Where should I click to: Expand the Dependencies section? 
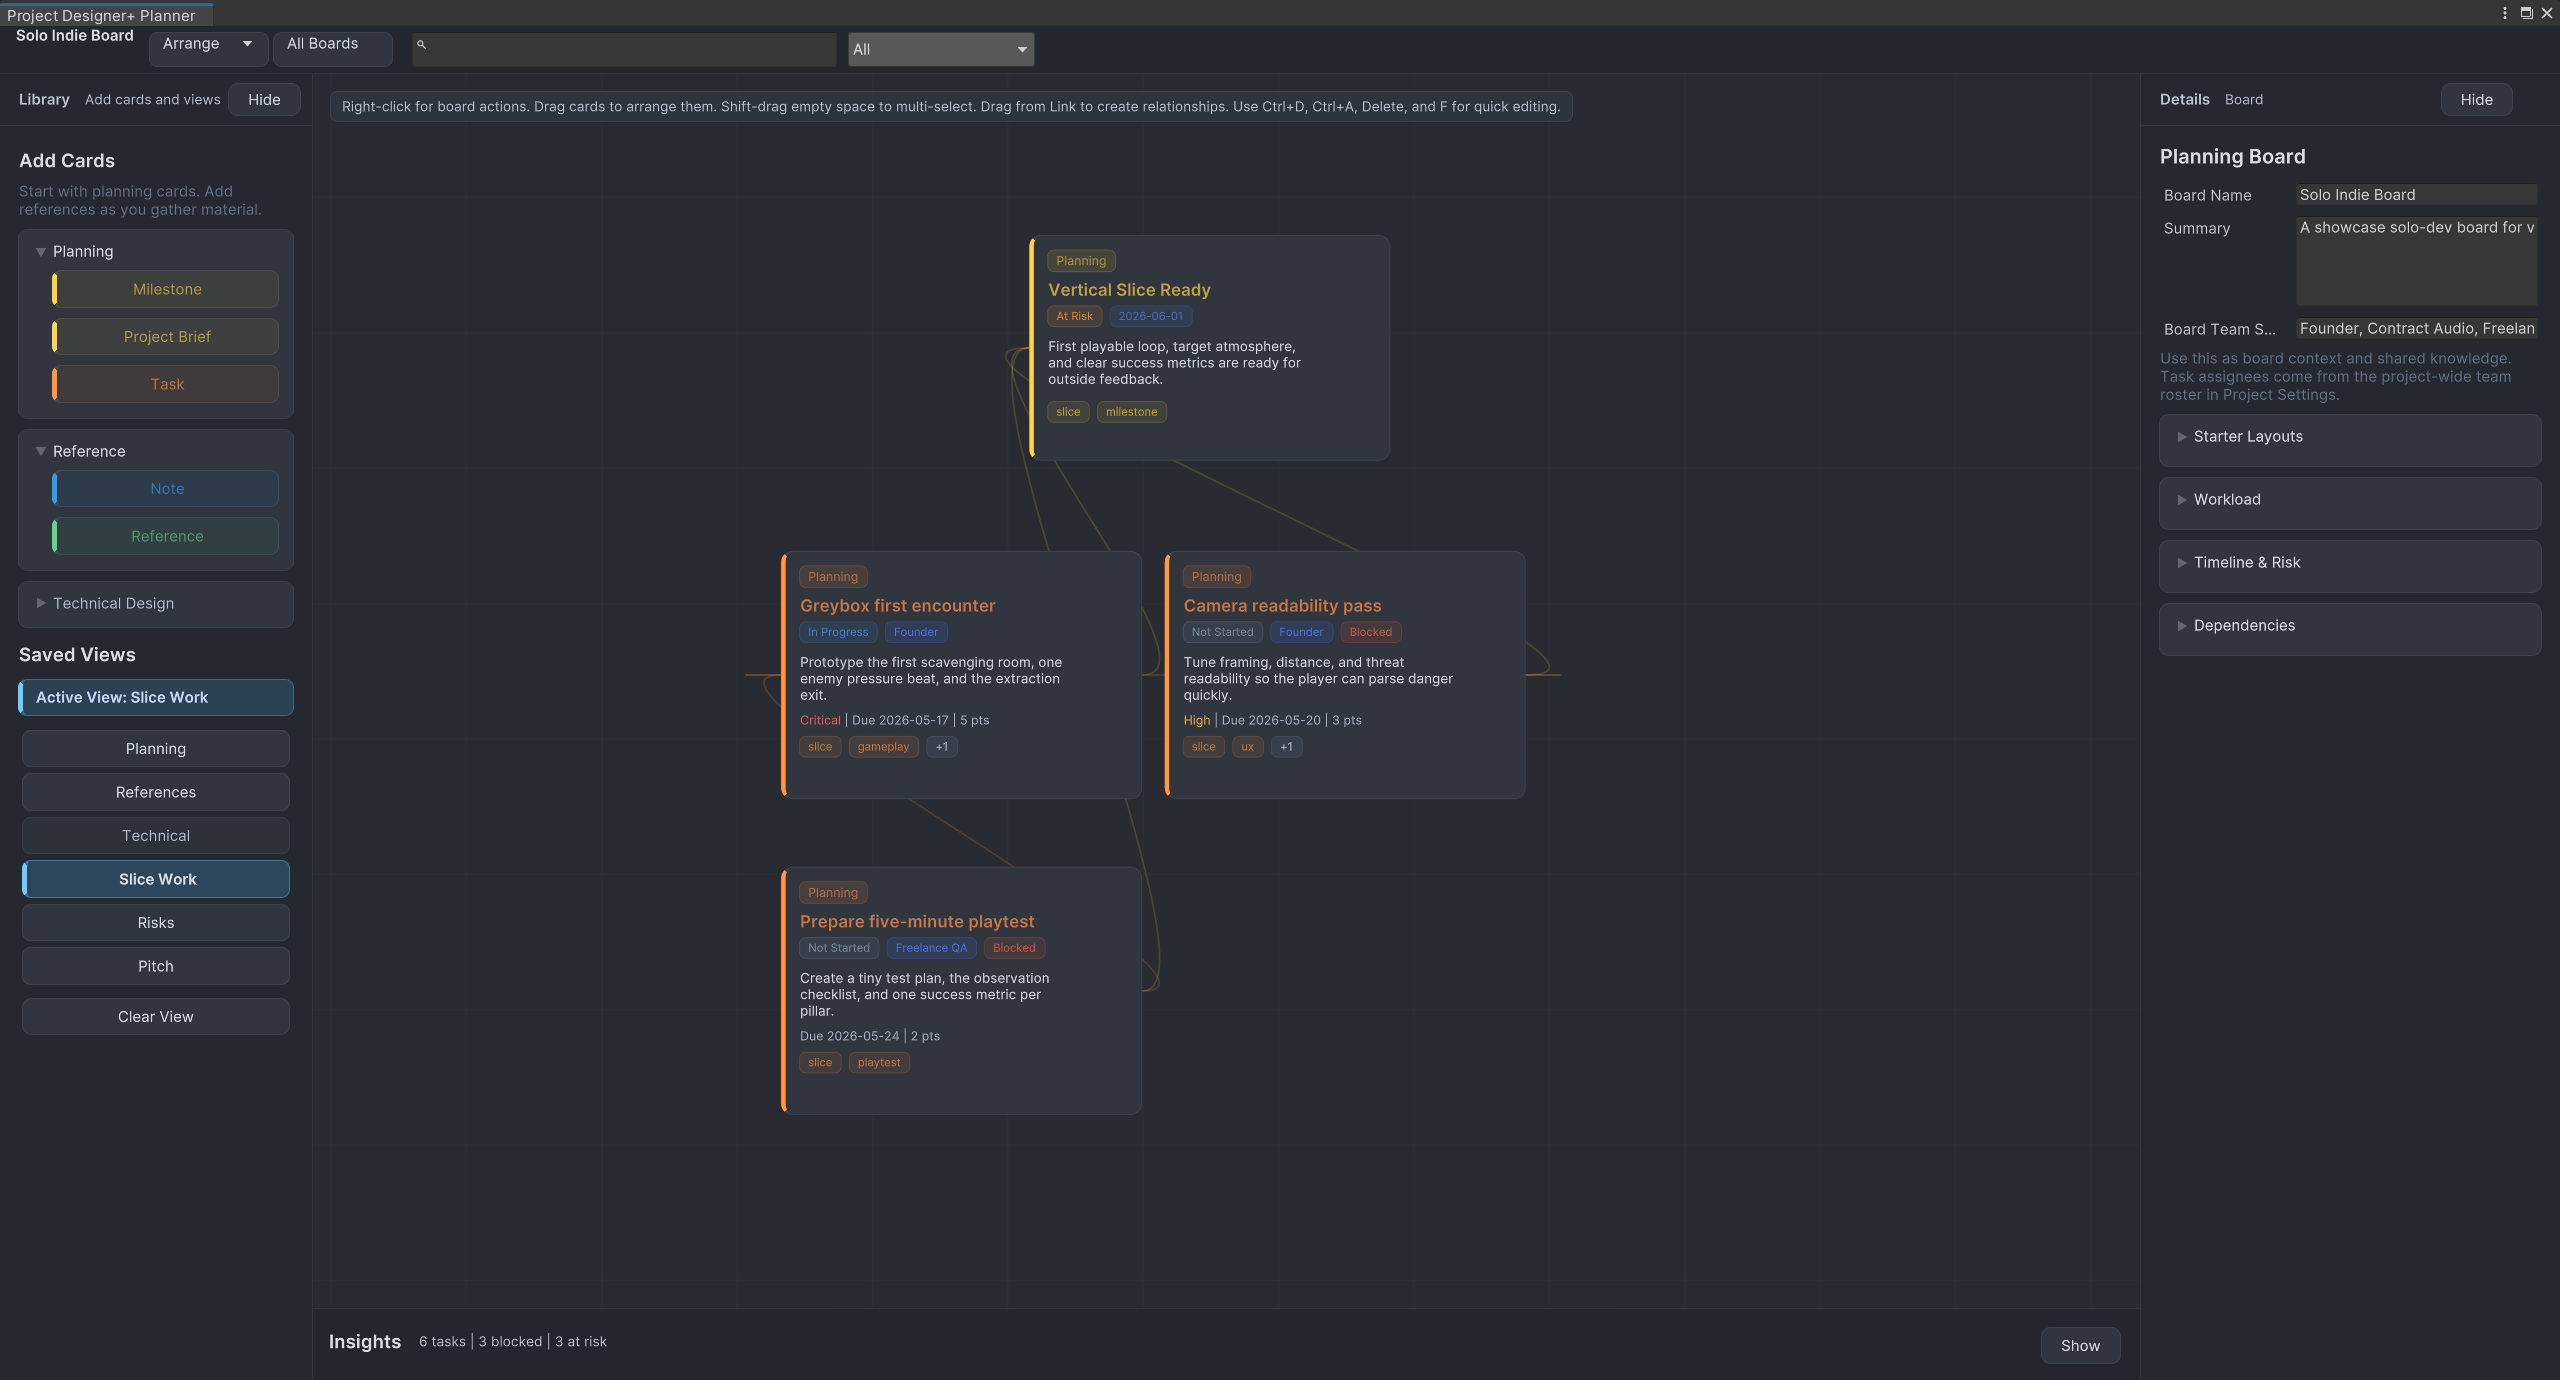point(2181,626)
